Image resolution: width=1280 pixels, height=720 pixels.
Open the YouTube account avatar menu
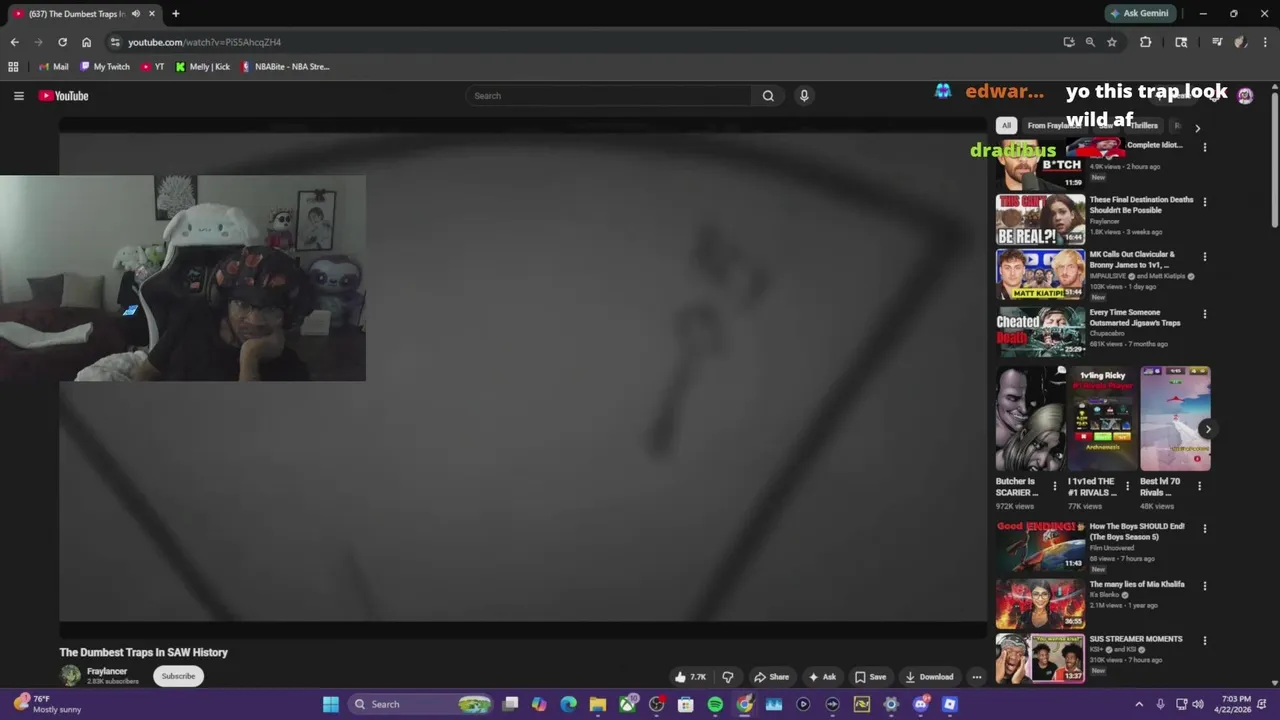[x=1245, y=96]
